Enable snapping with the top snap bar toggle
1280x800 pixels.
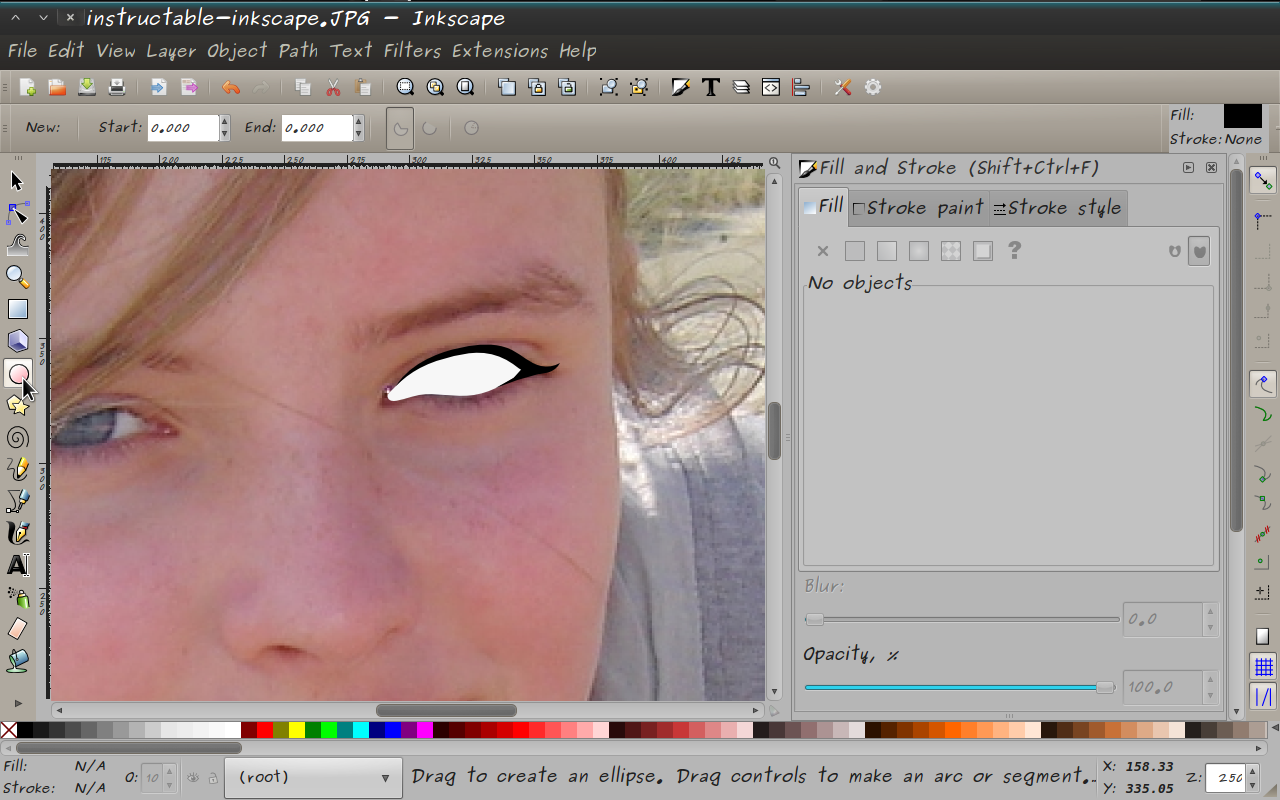click(x=1262, y=181)
